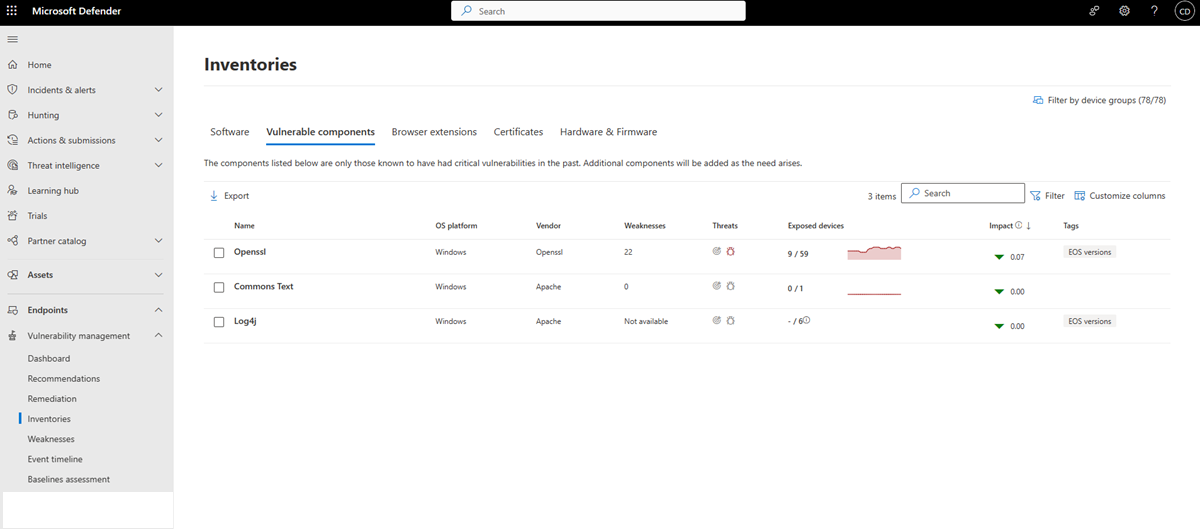This screenshot has height=529, width=1200.
Task: Click Openssl exposed devices trend chart
Action: pyautogui.click(x=874, y=252)
